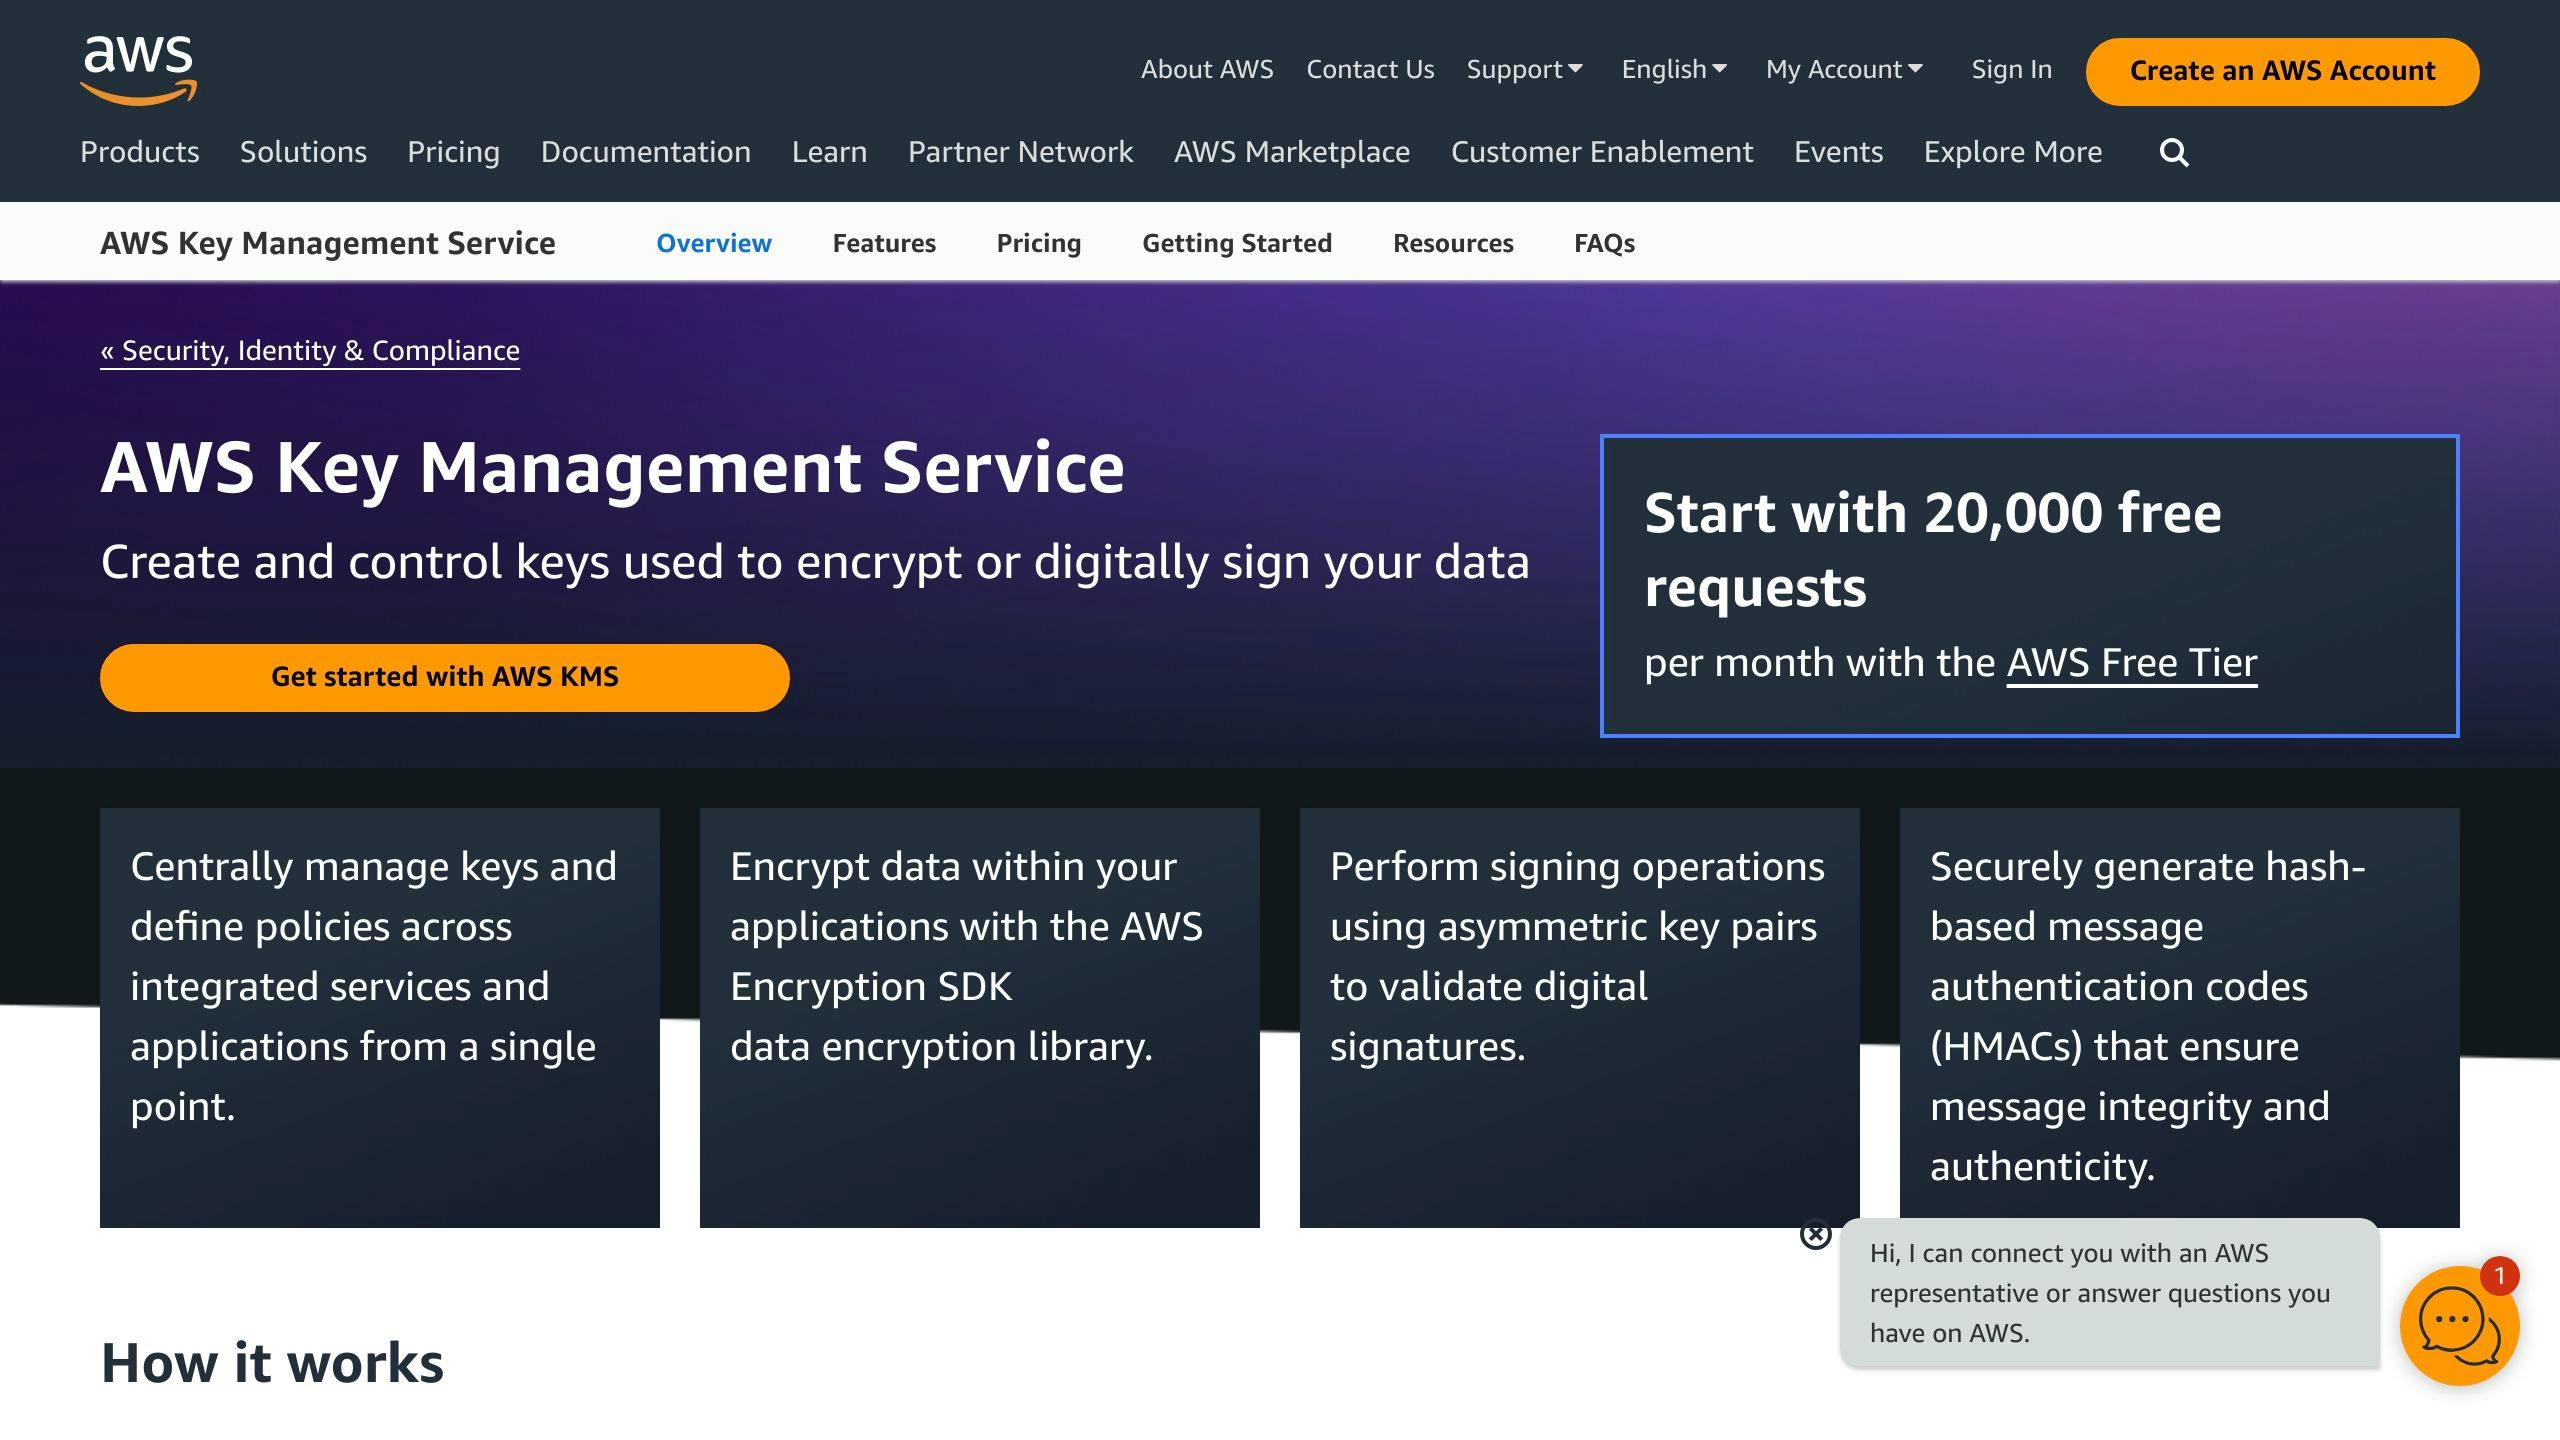Open the Getting Started tab
This screenshot has height=1440, width=2560.
tap(1237, 243)
